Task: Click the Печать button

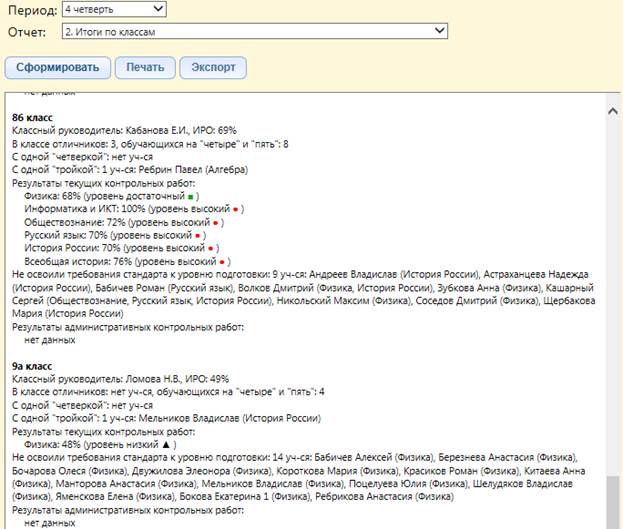Action: [145, 67]
